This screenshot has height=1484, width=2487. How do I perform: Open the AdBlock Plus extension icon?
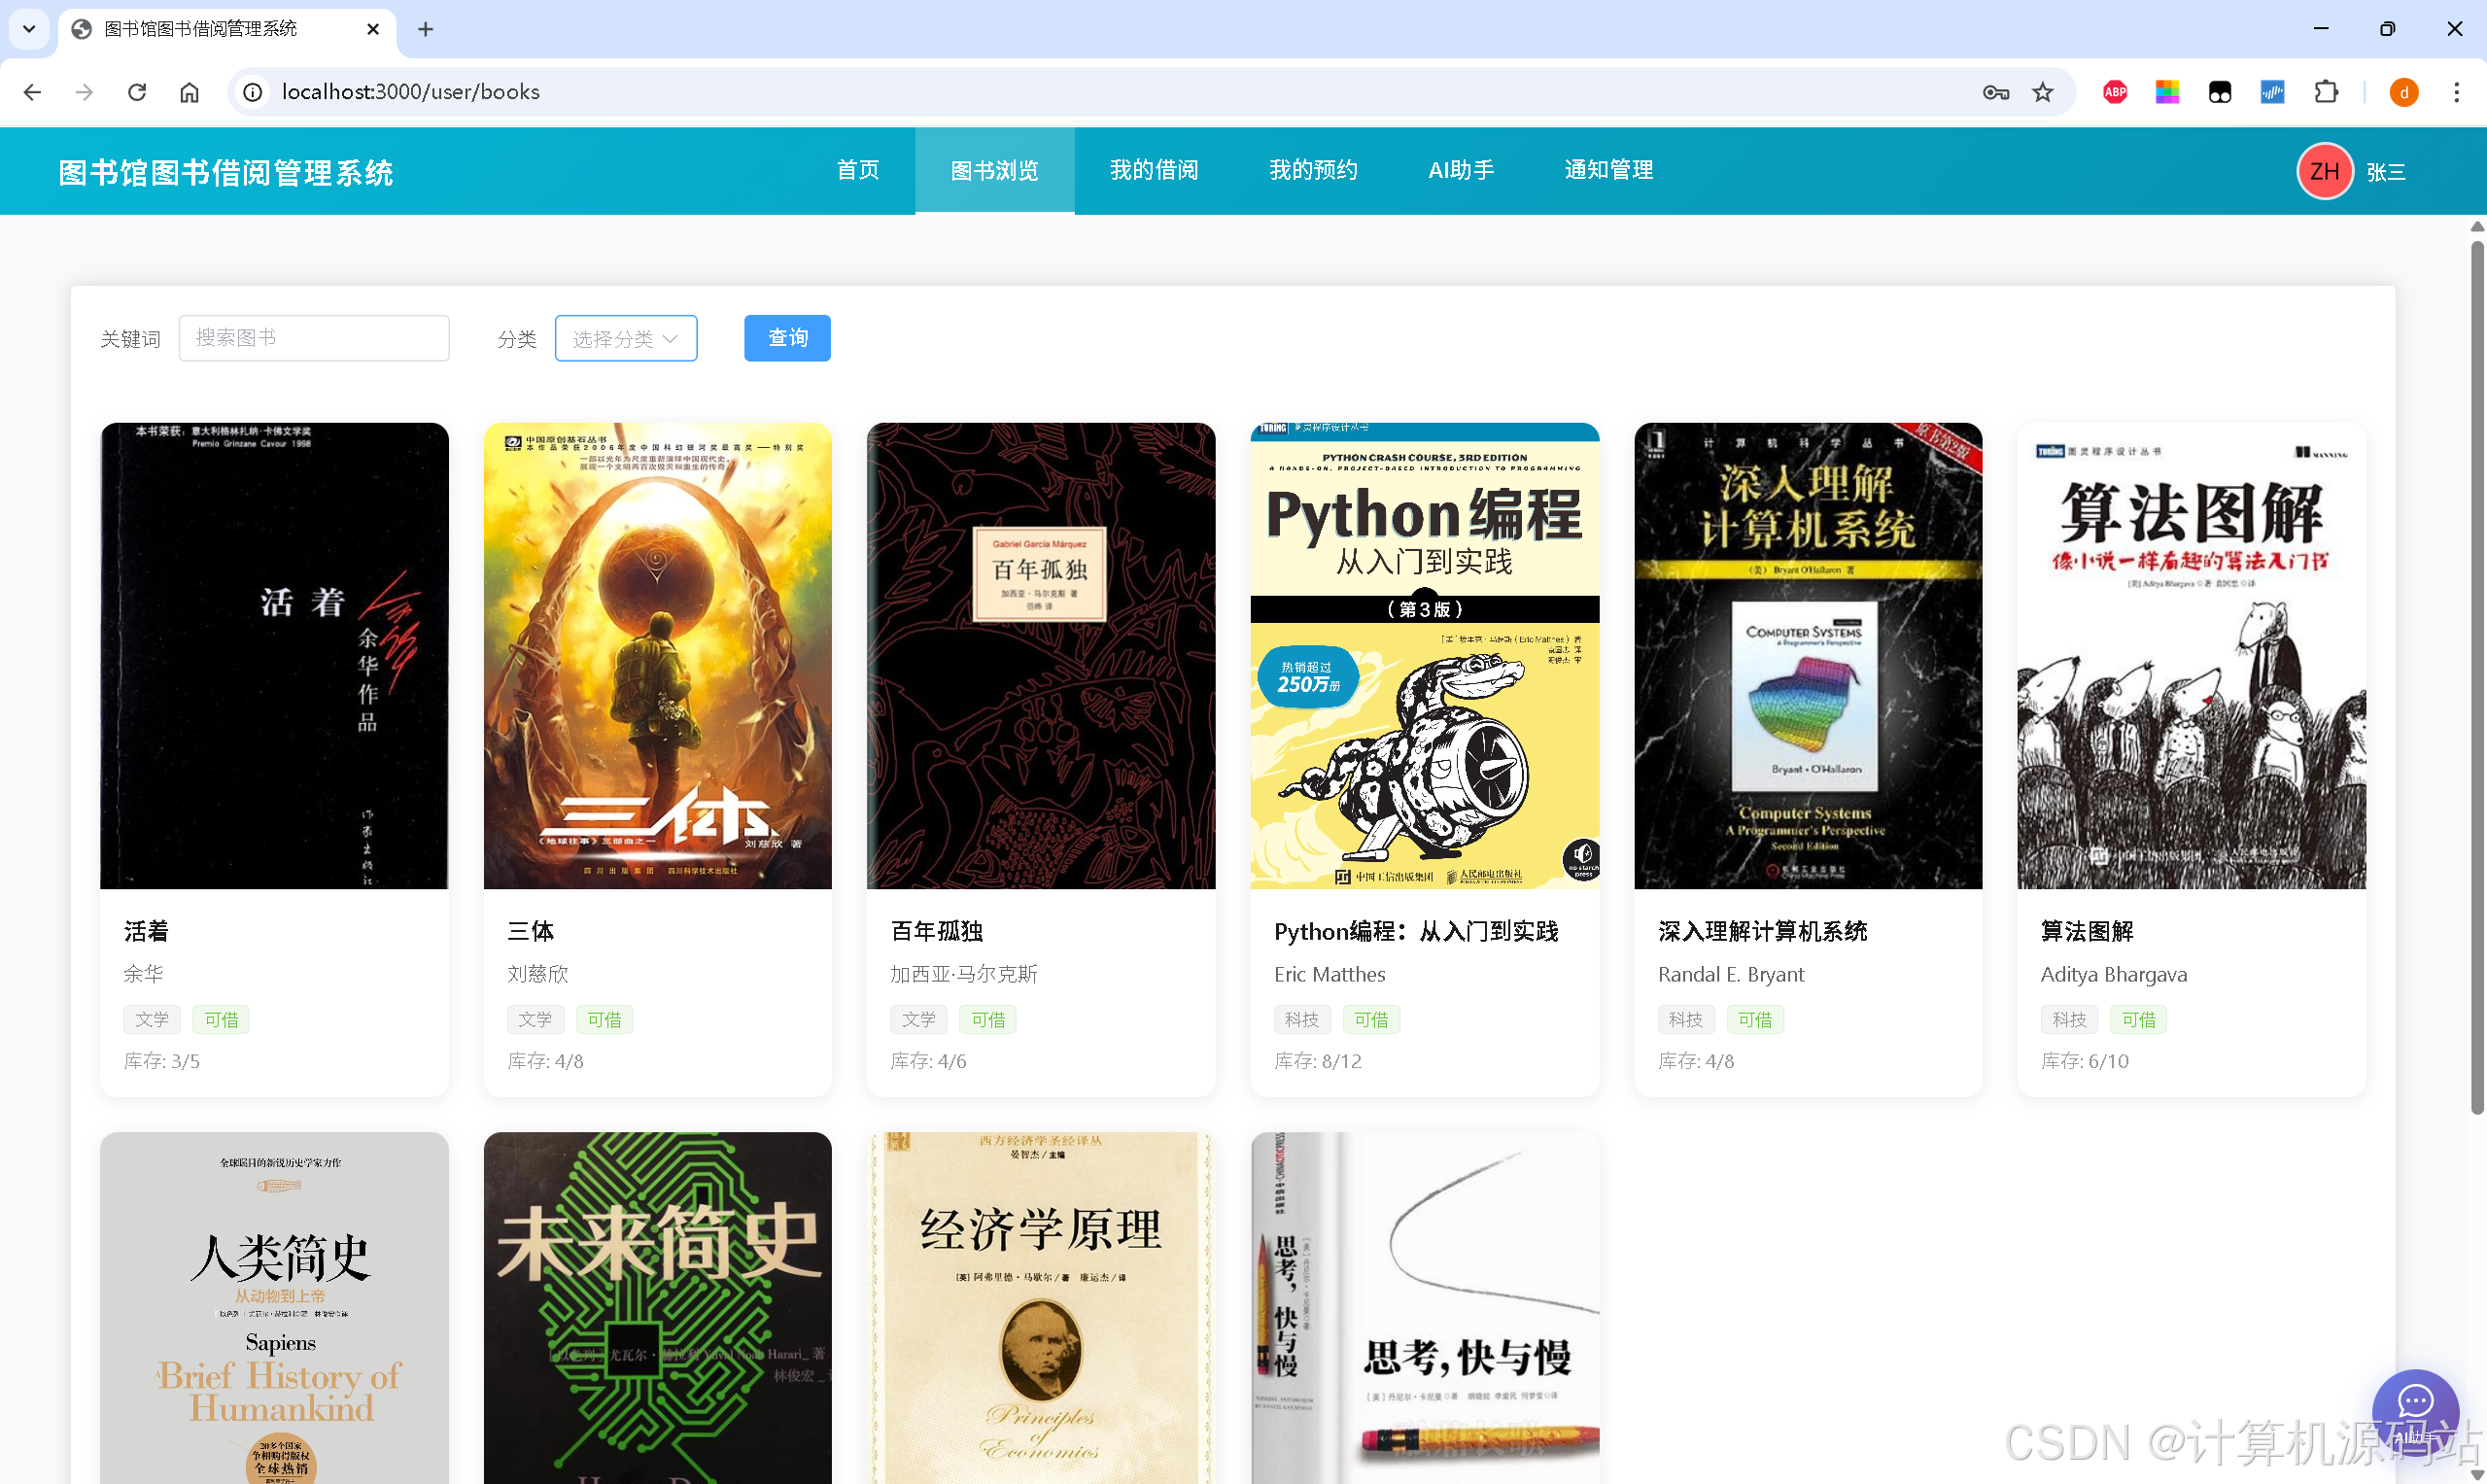[2114, 92]
